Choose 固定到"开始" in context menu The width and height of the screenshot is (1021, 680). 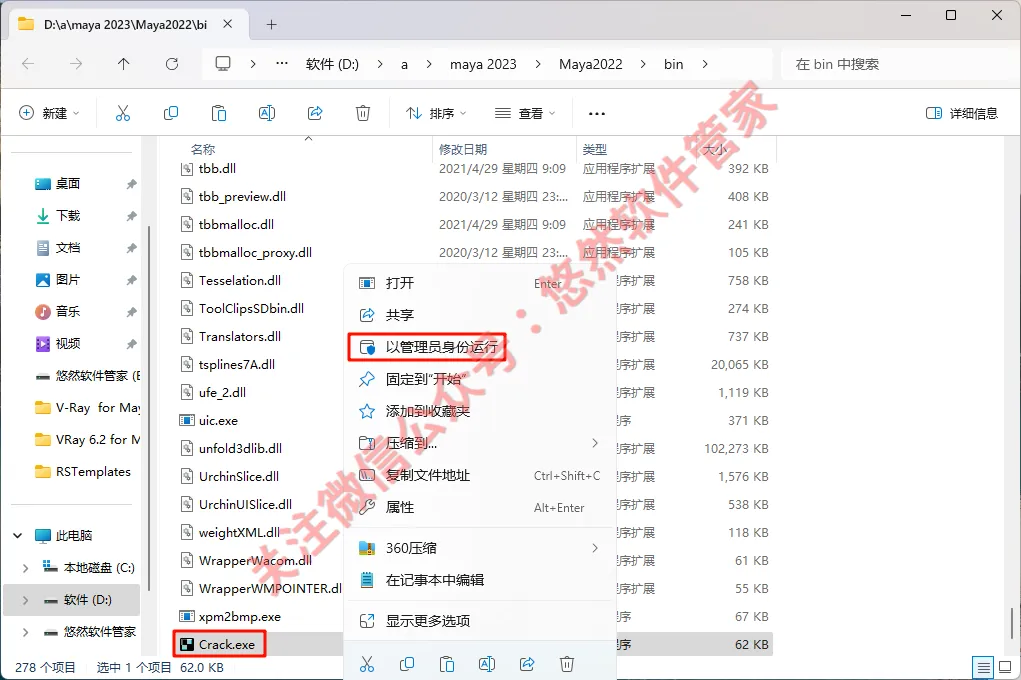click(480, 378)
